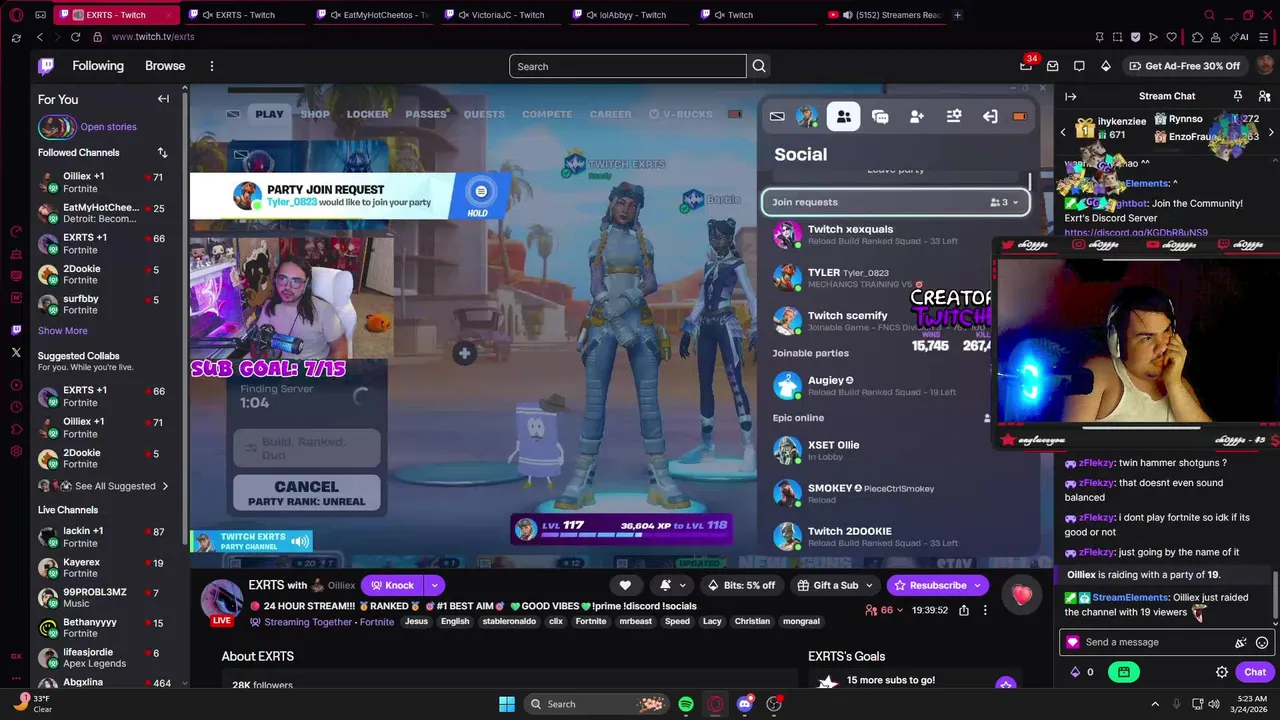Image resolution: width=1280 pixels, height=720 pixels.
Task: Click the Resubscribe button
Action: click(929, 585)
